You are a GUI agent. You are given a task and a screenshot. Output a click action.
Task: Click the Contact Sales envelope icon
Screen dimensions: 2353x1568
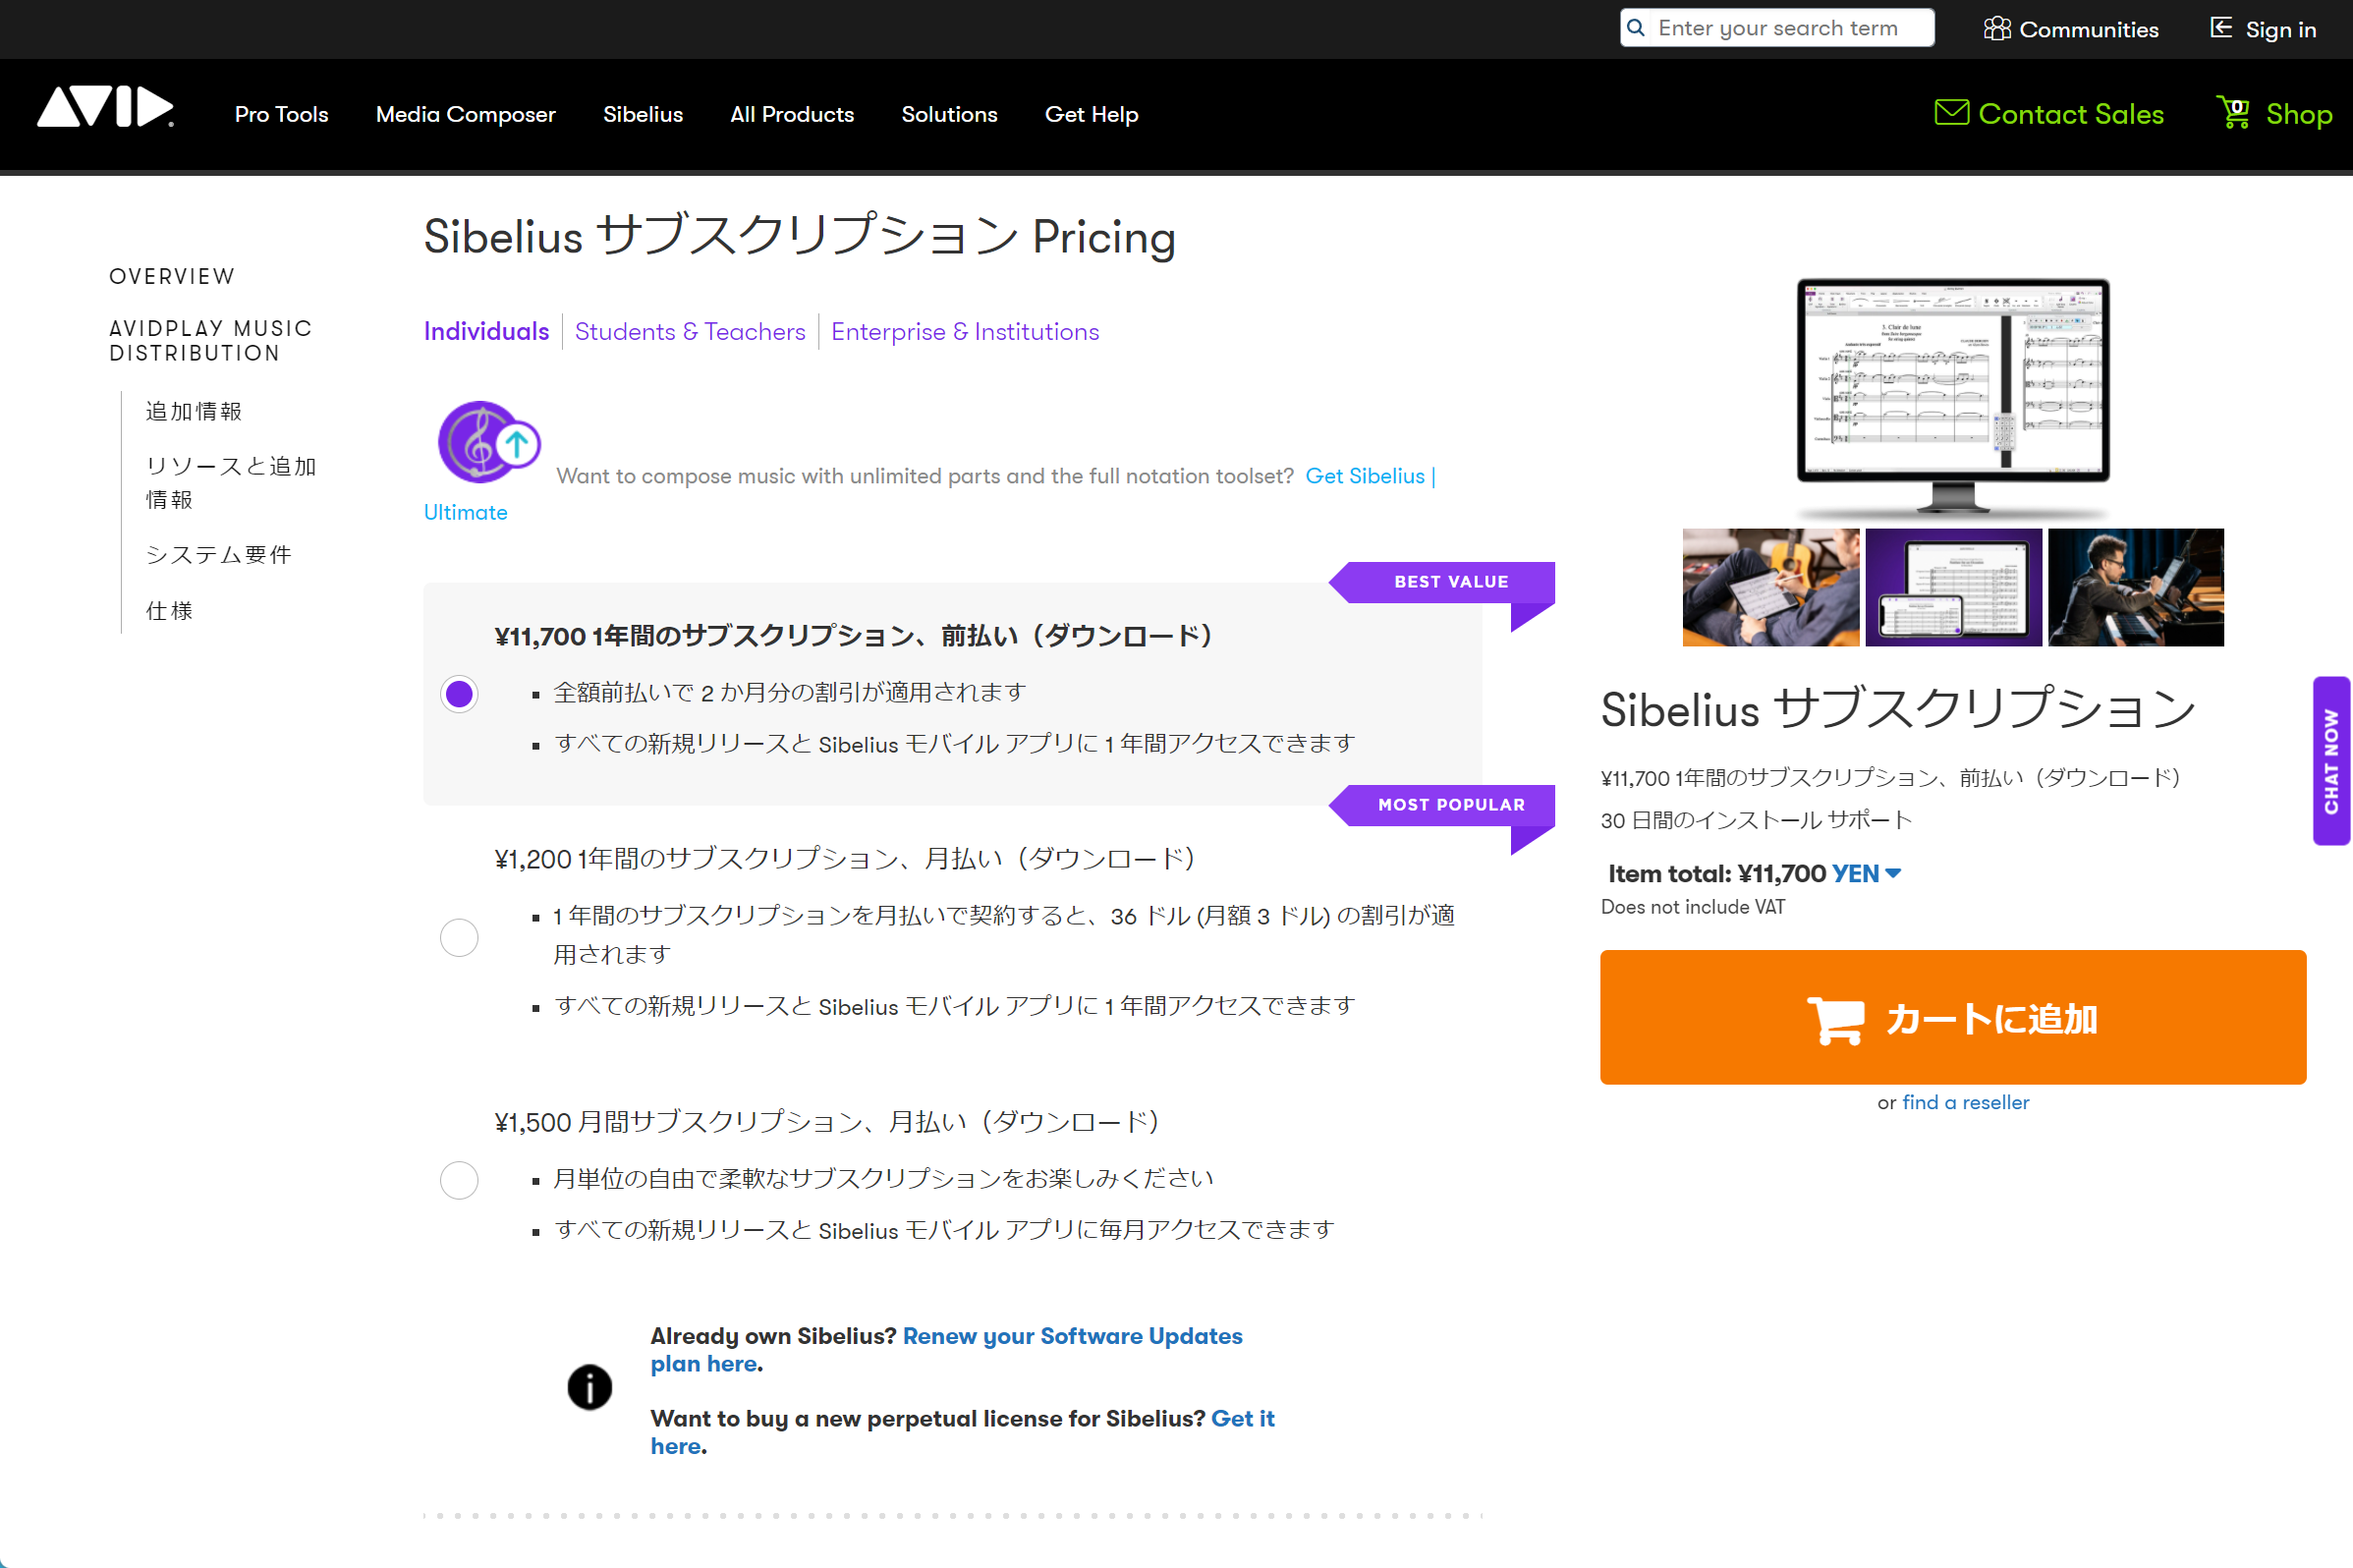click(x=1951, y=112)
